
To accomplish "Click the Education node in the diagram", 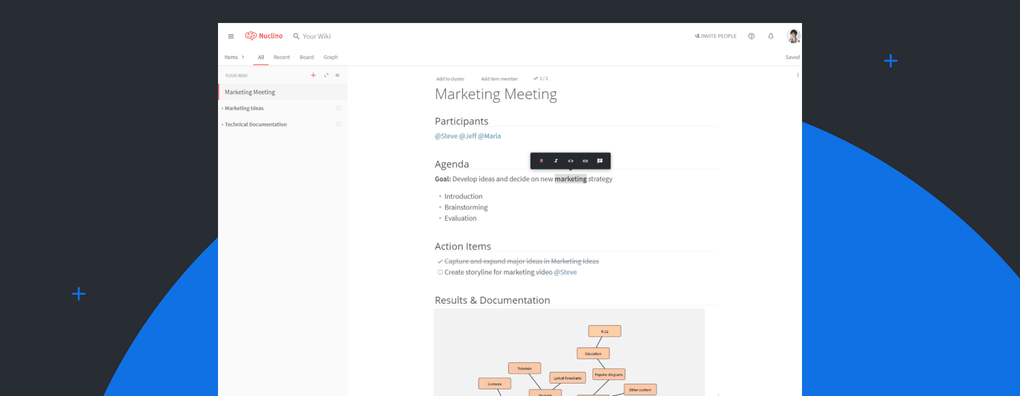I will pyautogui.click(x=593, y=354).
